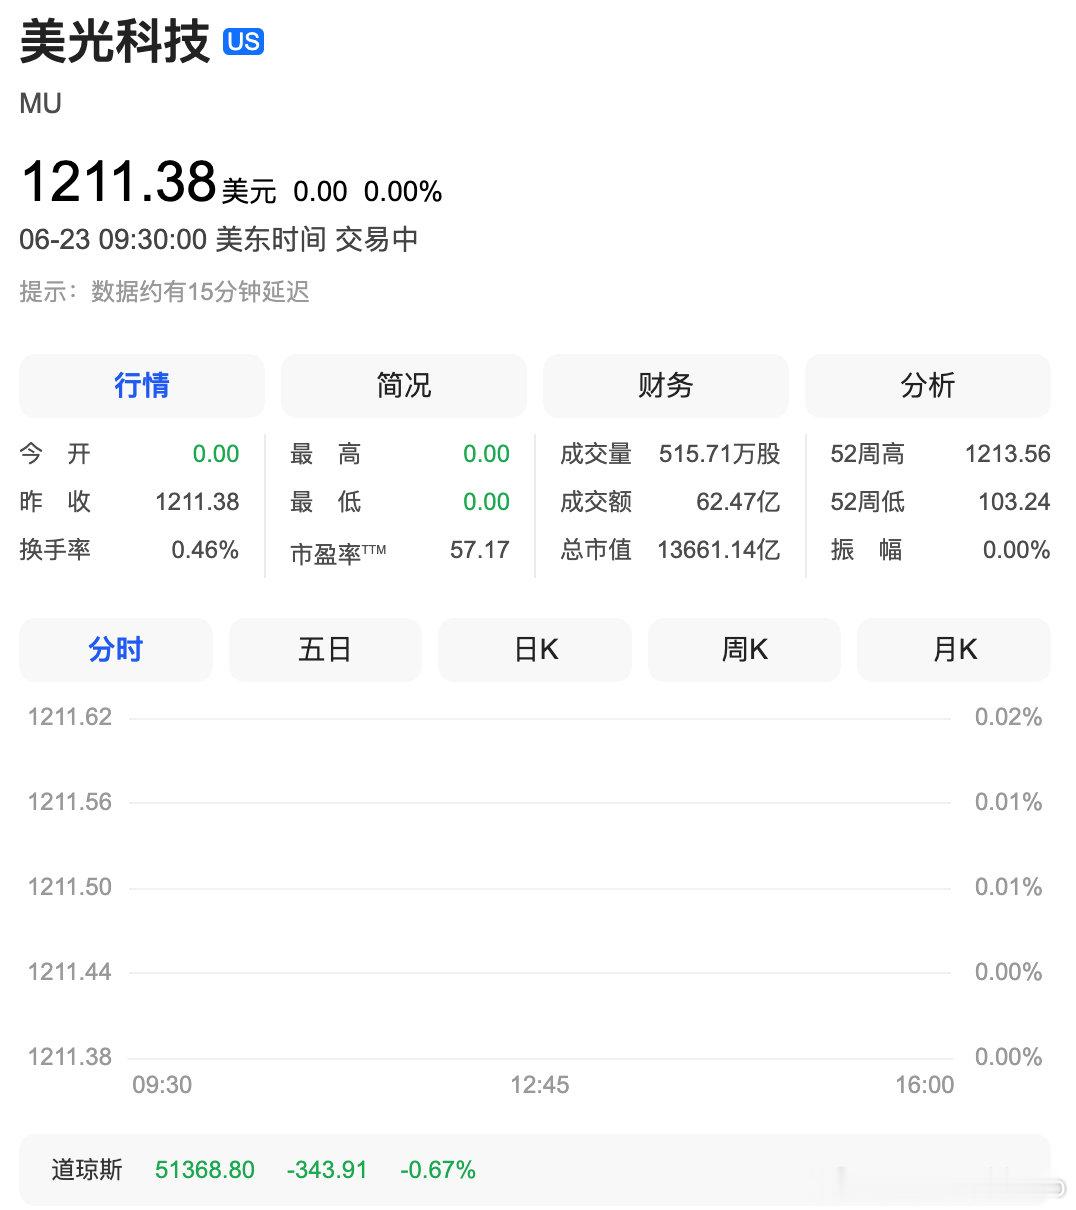The width and height of the screenshot is (1076, 1210).
Task: Click the current price 1211.38
Action: point(118,182)
